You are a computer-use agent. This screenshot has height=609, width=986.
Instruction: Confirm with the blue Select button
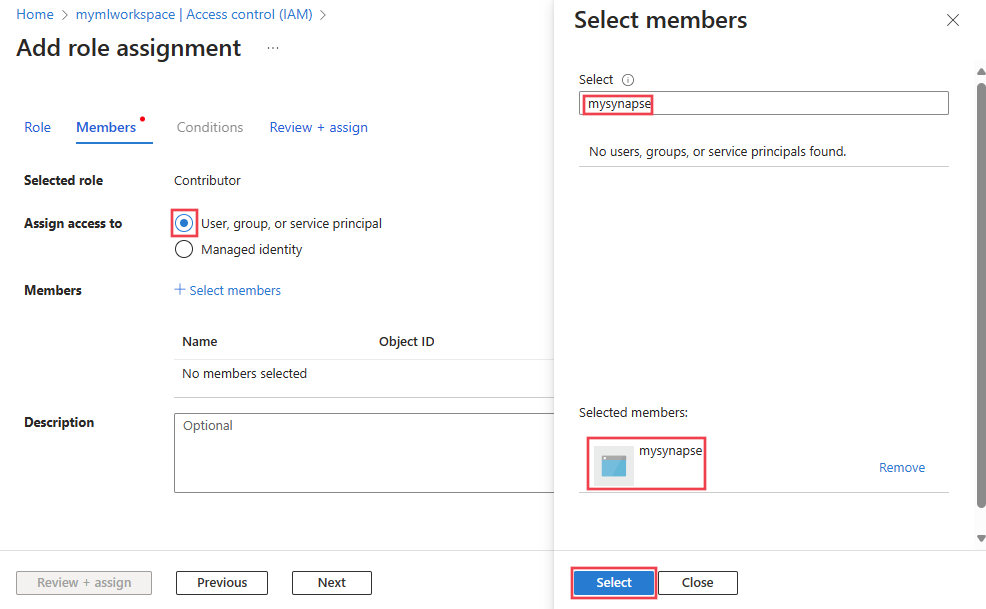pyautogui.click(x=613, y=582)
